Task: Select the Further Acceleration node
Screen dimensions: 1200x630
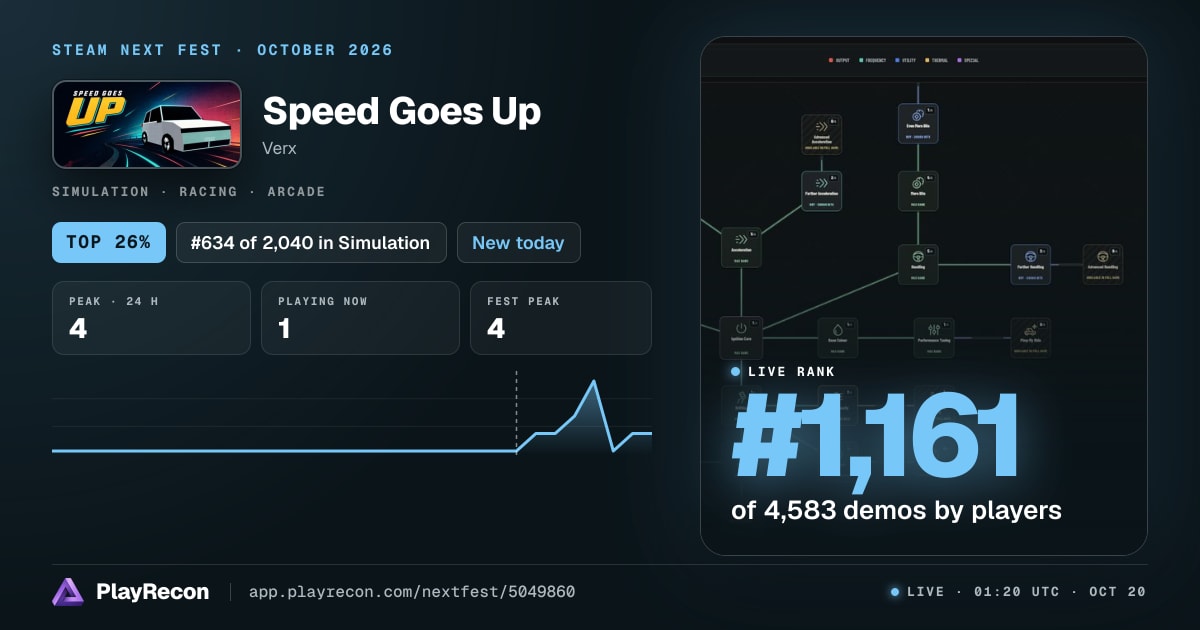Action: [822, 190]
